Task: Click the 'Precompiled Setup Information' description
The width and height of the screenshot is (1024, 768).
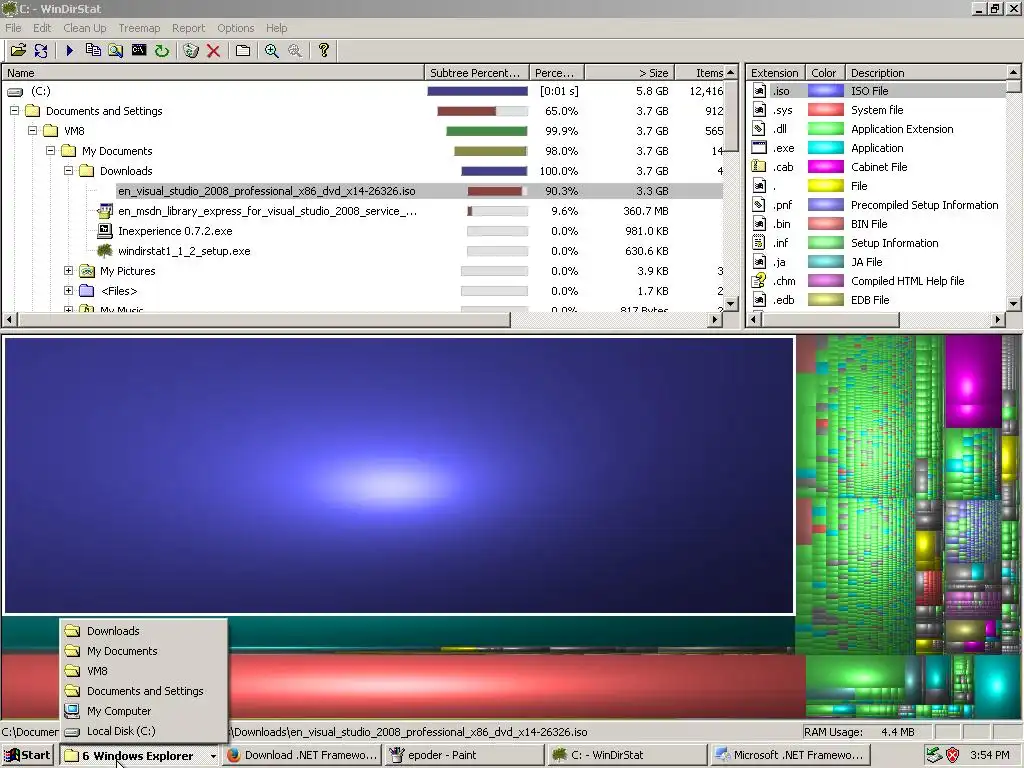Action: [x=924, y=205]
